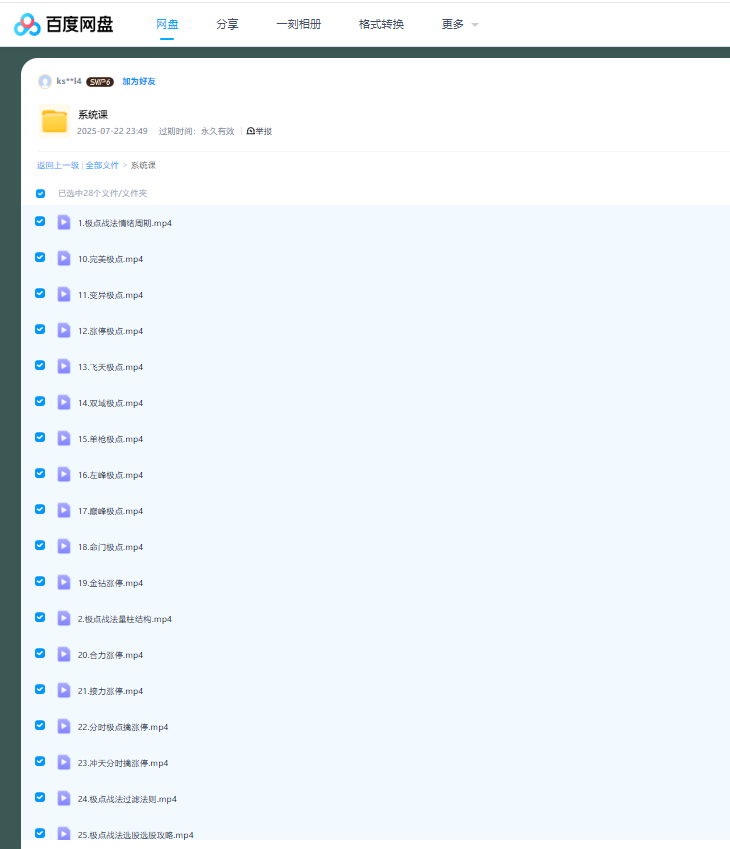Click 返回上一级 breadcrumb link

click(x=58, y=165)
